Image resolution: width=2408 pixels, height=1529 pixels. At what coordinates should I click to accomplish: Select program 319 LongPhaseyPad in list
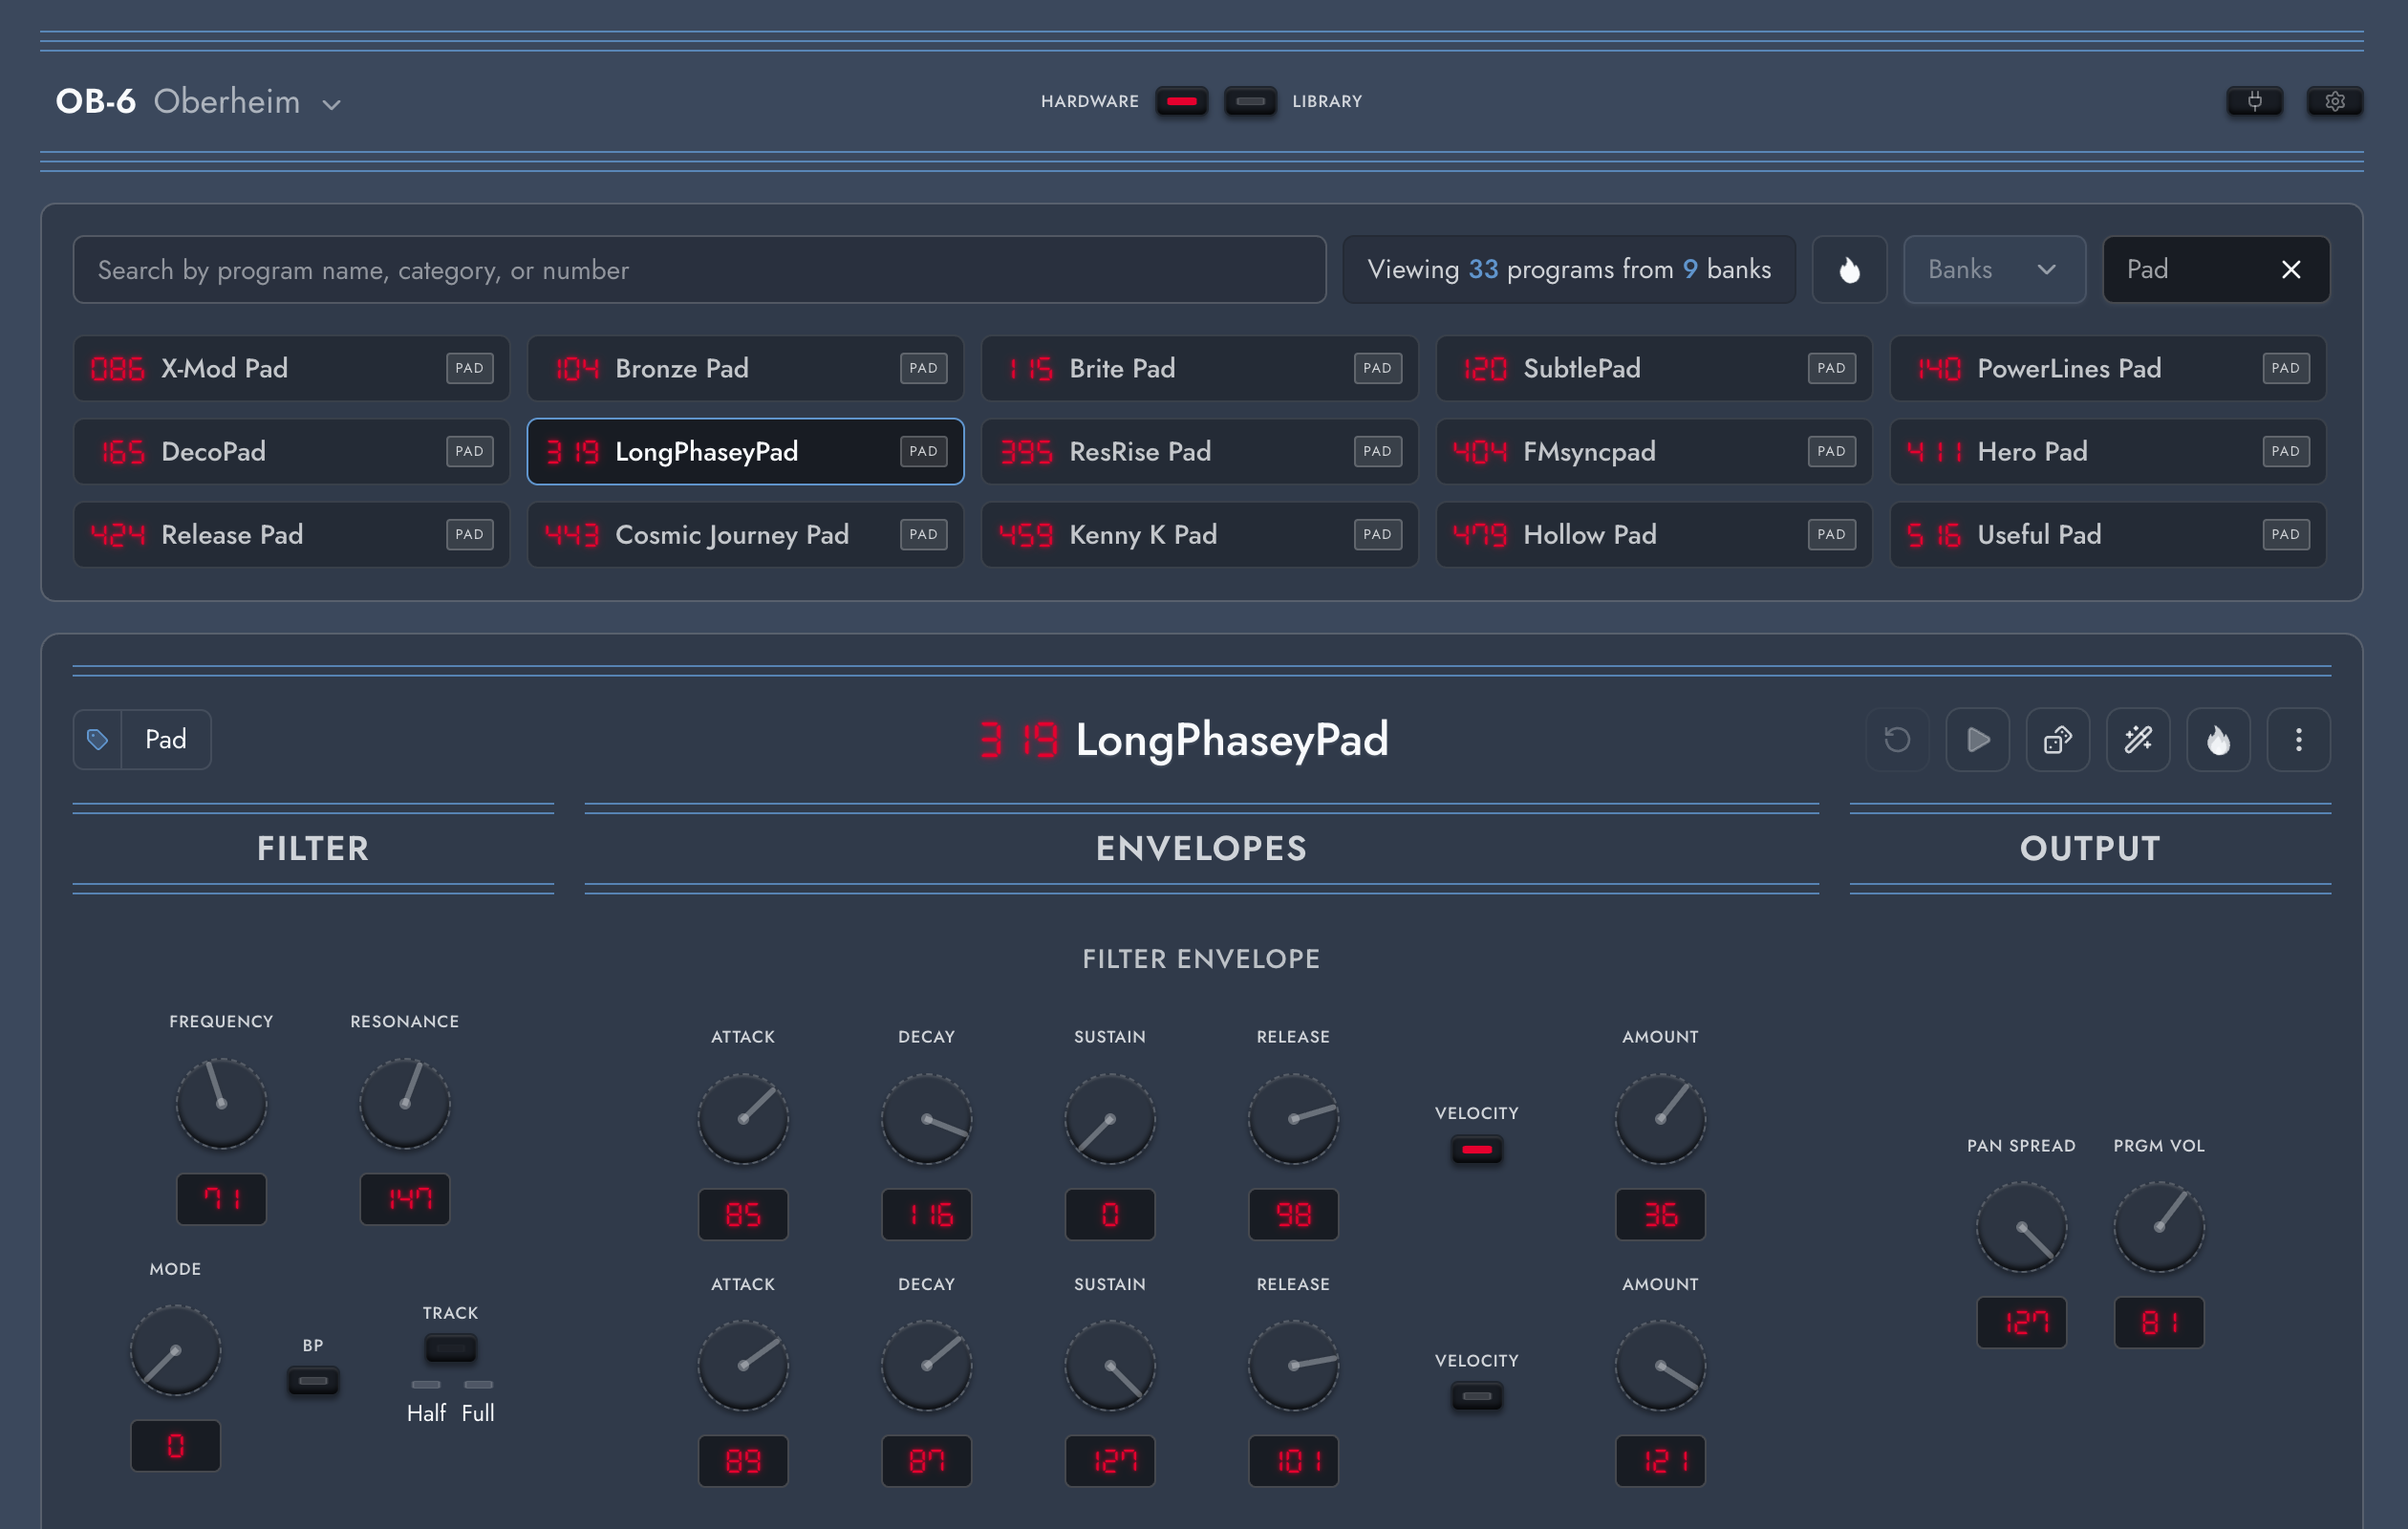point(745,451)
